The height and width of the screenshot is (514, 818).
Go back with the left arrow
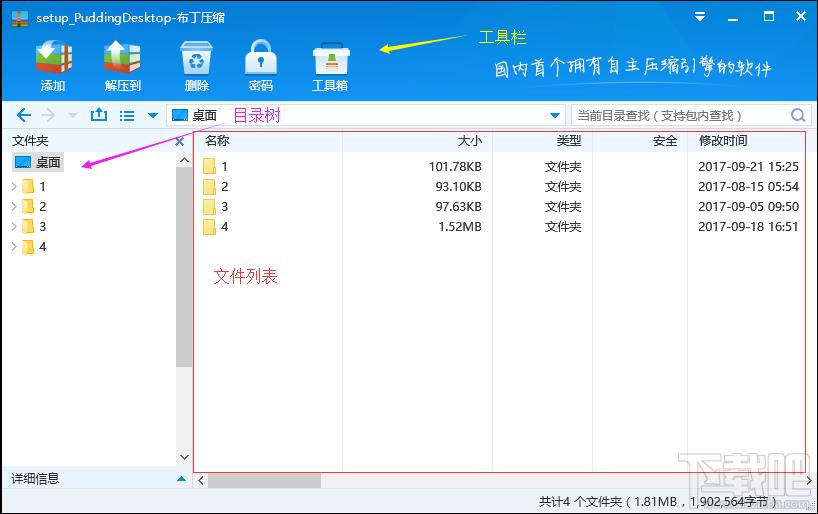pyautogui.click(x=23, y=115)
